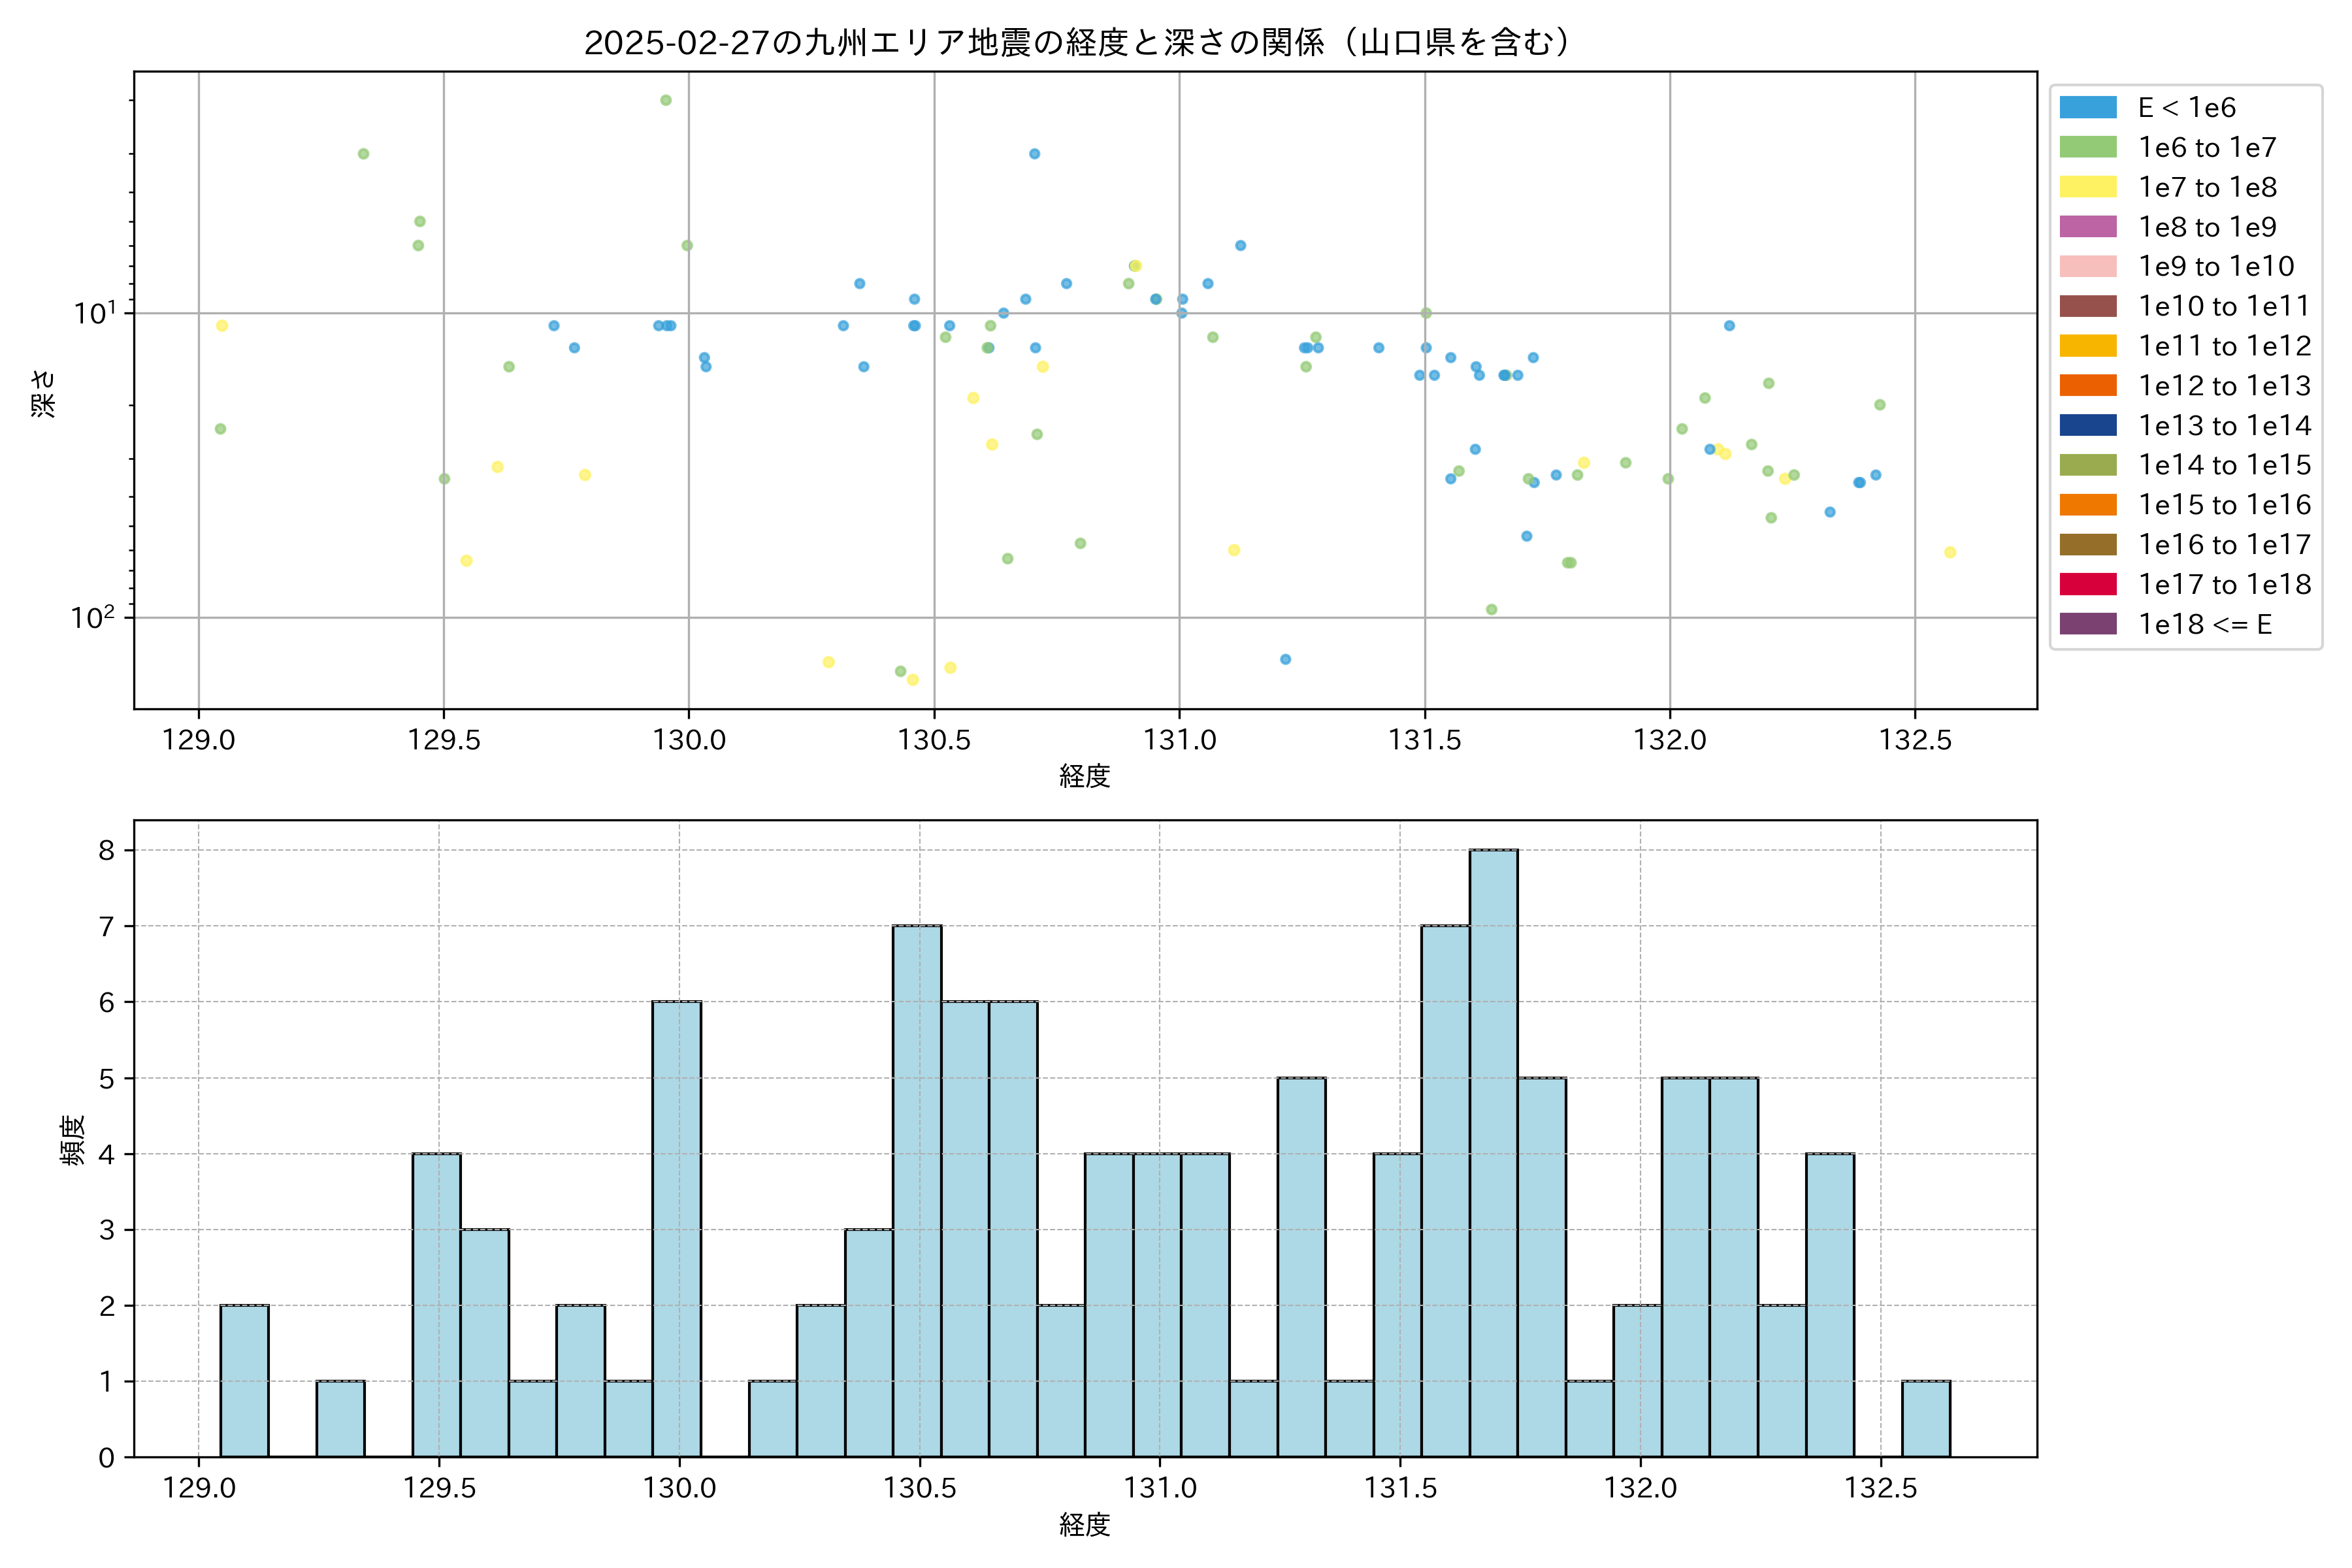Click the leftmost histogram bar near 129.1

coord(244,1380)
